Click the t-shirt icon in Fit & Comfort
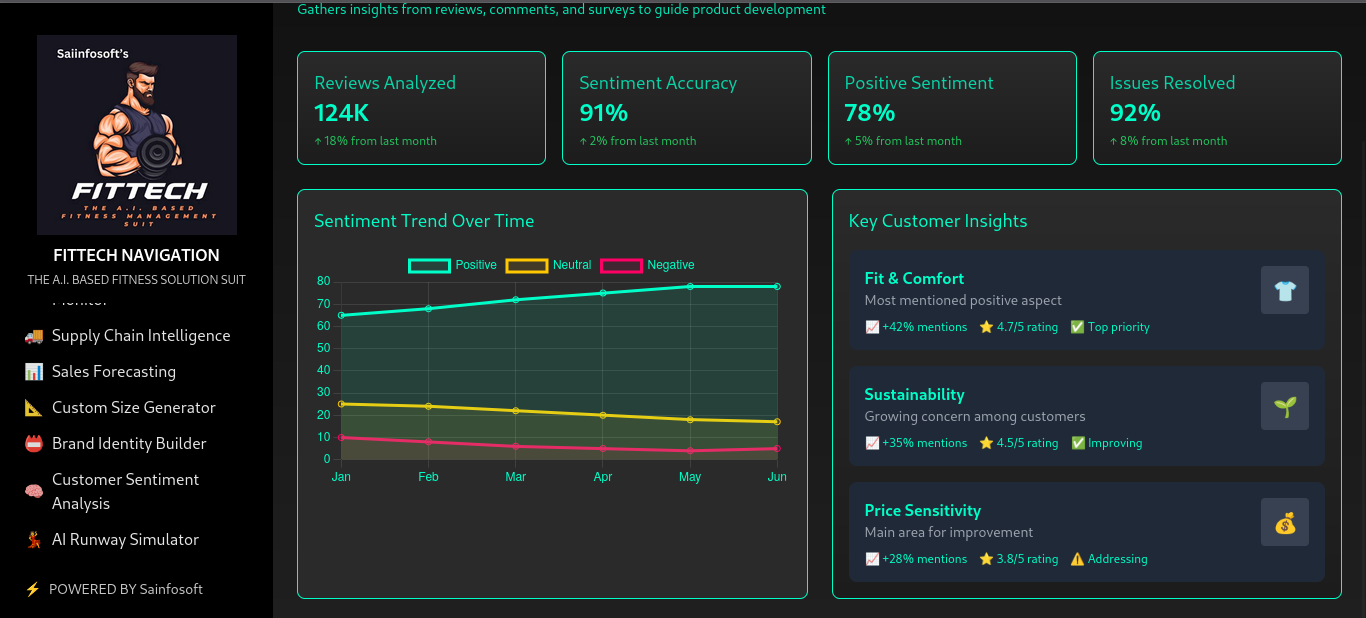The height and width of the screenshot is (618, 1366). tap(1284, 291)
